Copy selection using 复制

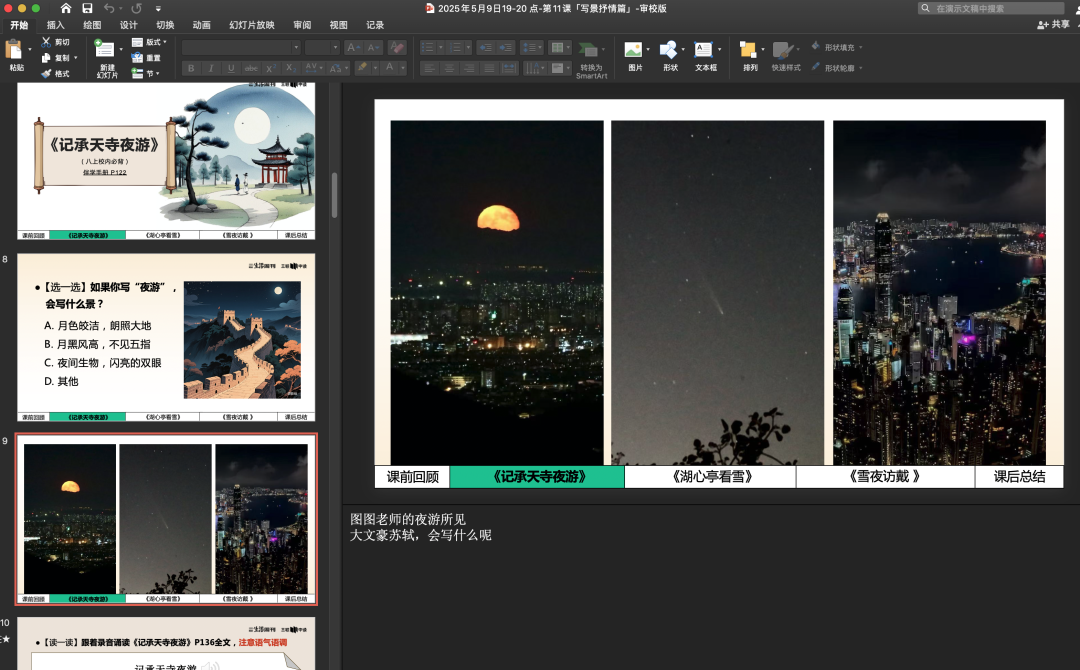pos(55,58)
